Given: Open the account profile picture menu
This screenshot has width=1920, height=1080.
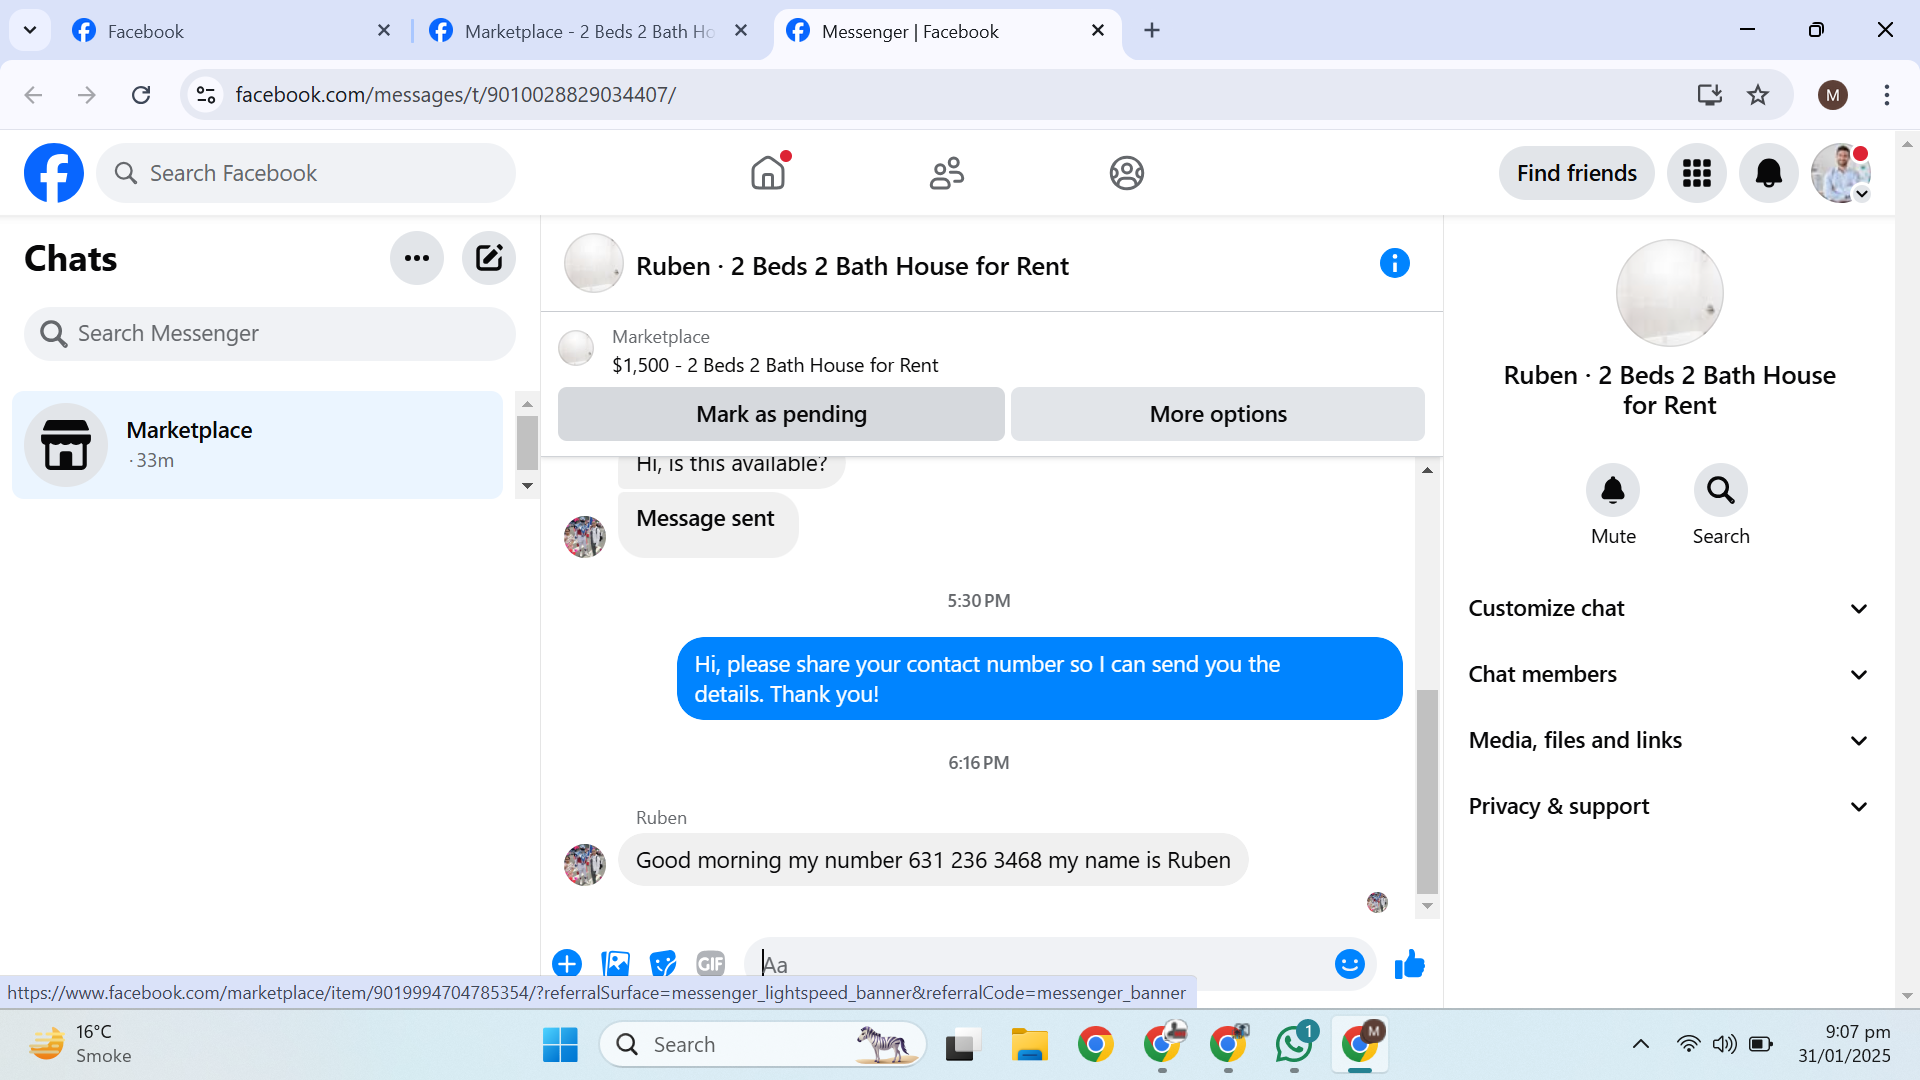Looking at the screenshot, I should 1841,173.
